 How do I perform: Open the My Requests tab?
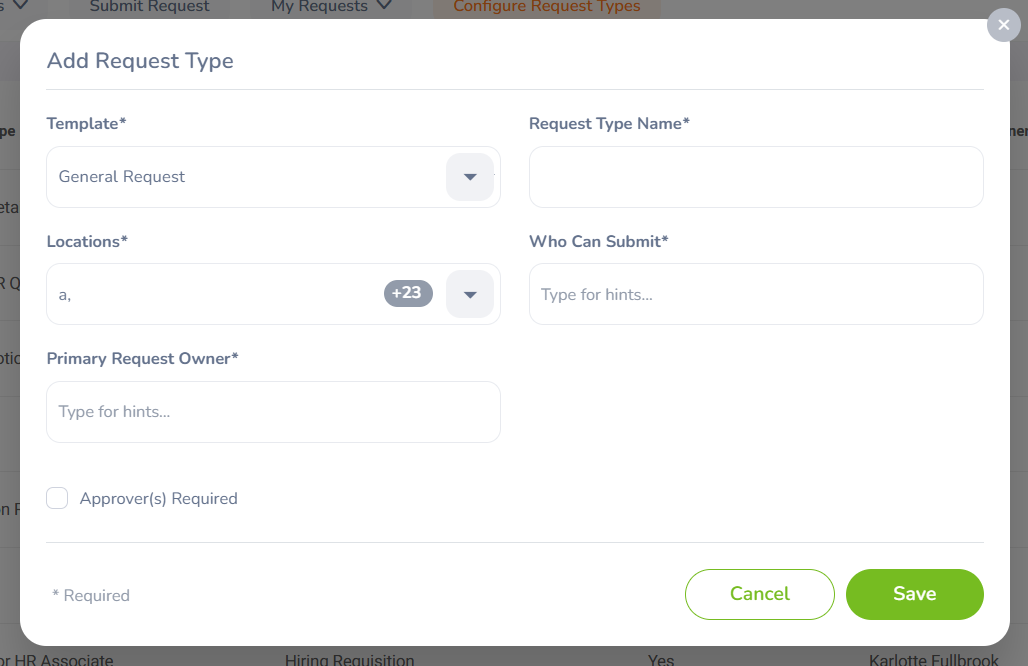point(319,7)
